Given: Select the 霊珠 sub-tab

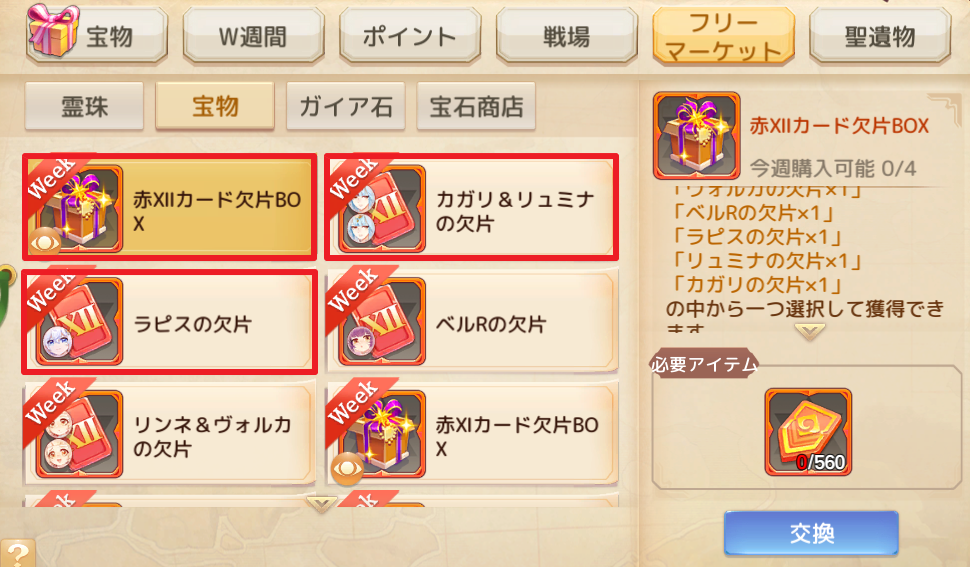Looking at the screenshot, I should tap(84, 106).
